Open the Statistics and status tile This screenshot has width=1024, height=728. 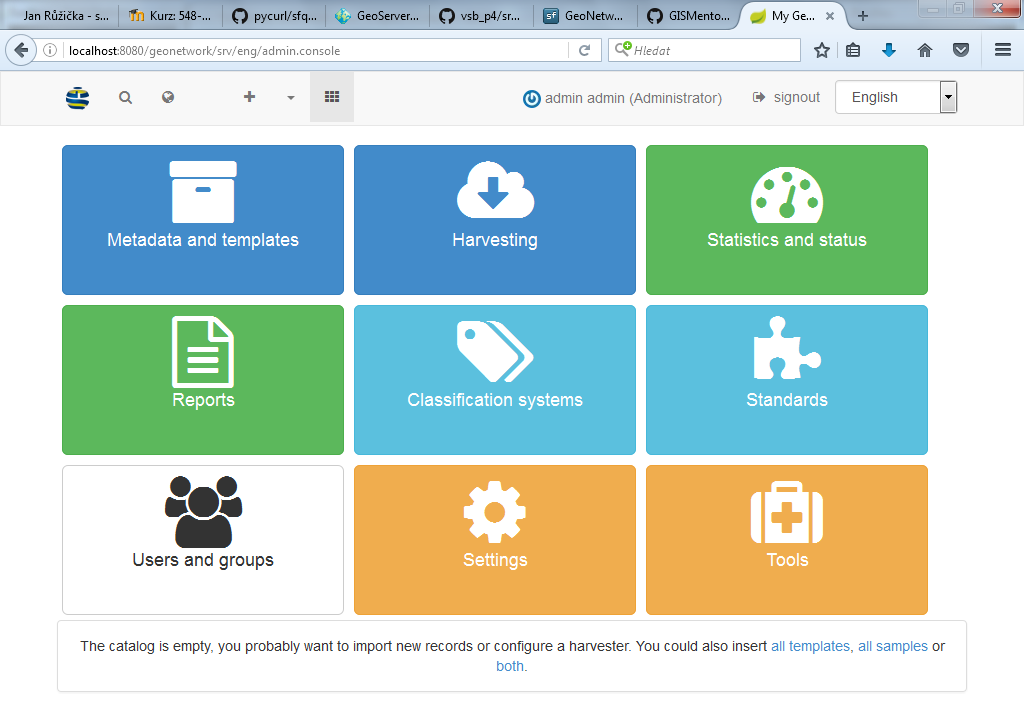(x=786, y=219)
